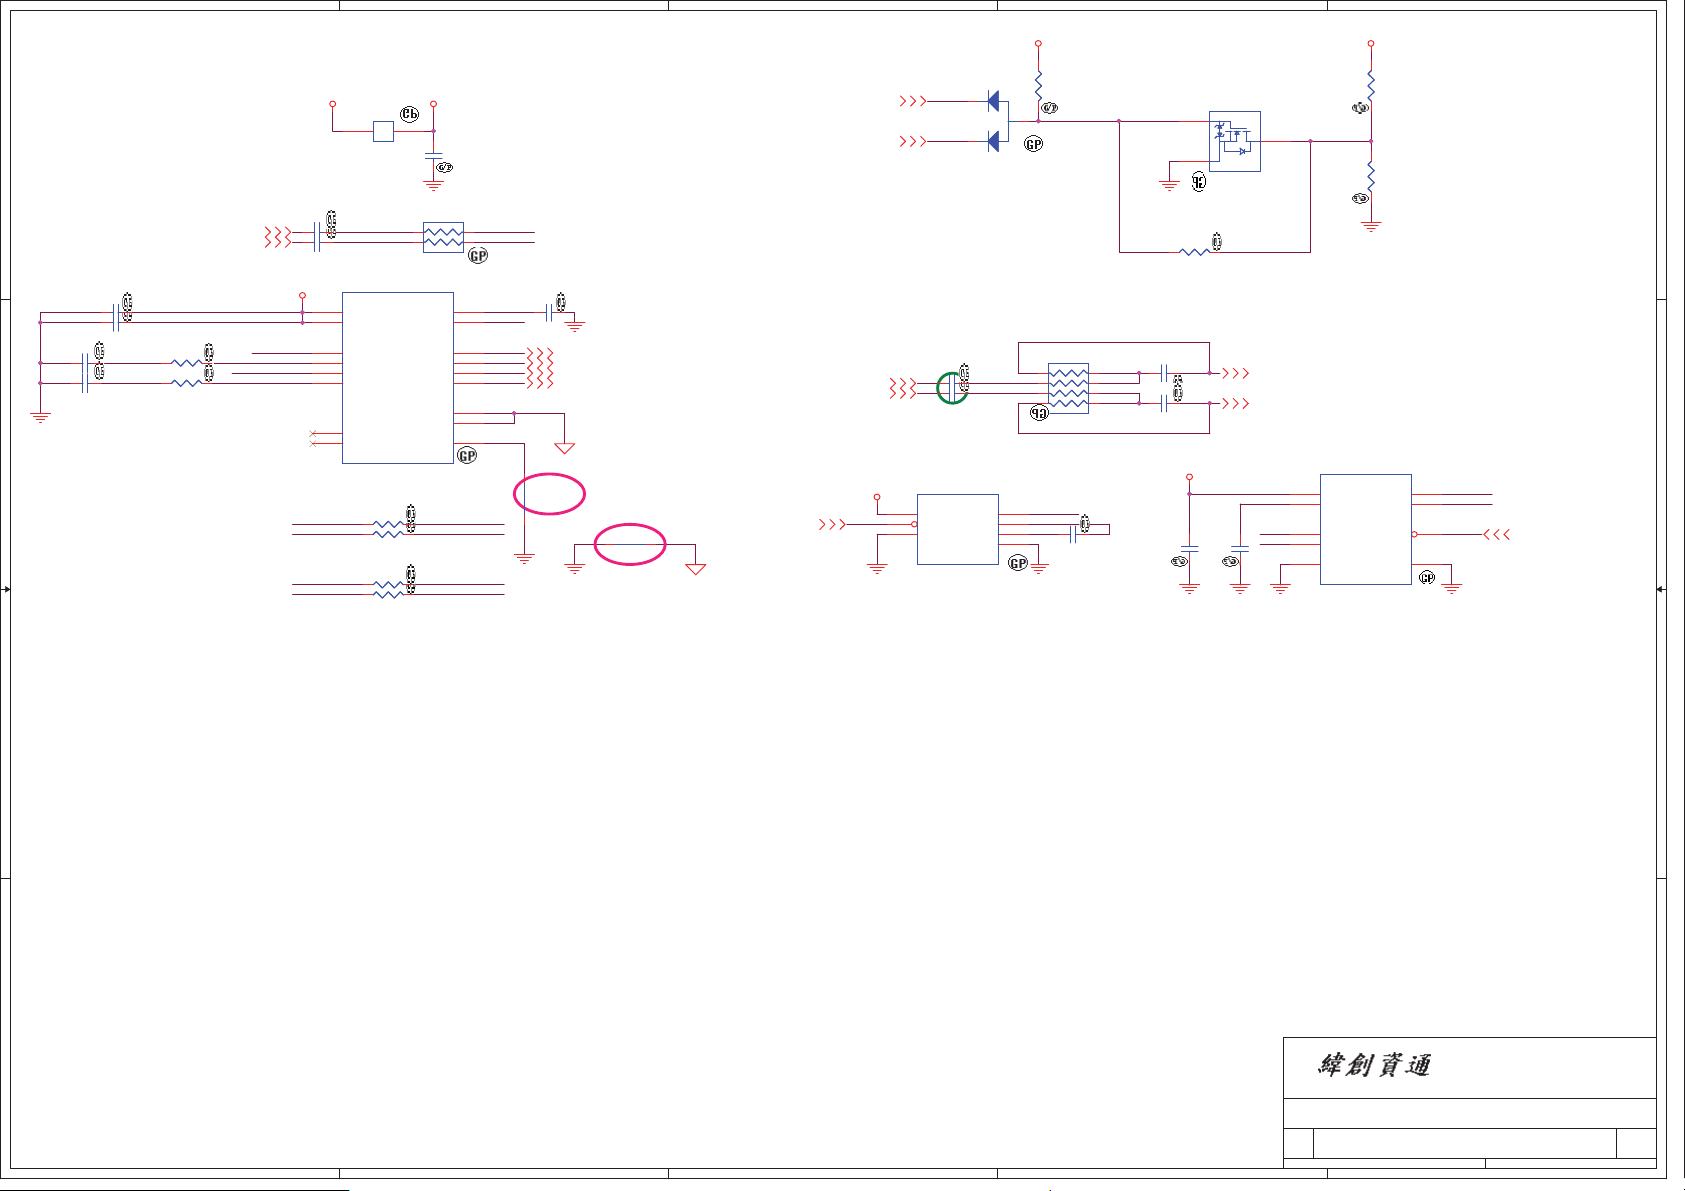
Task: Select the IC with two capacitors on its left
Action: (1366, 529)
